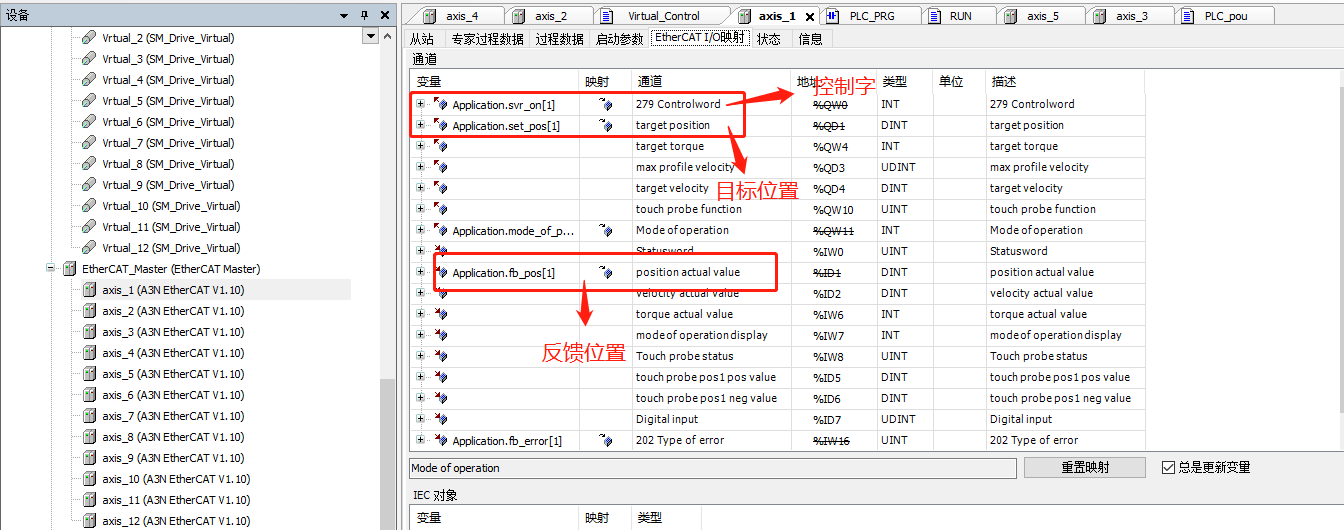The image size is (1344, 530).
Task: Click the 重置映射 button
Action: 1087,468
